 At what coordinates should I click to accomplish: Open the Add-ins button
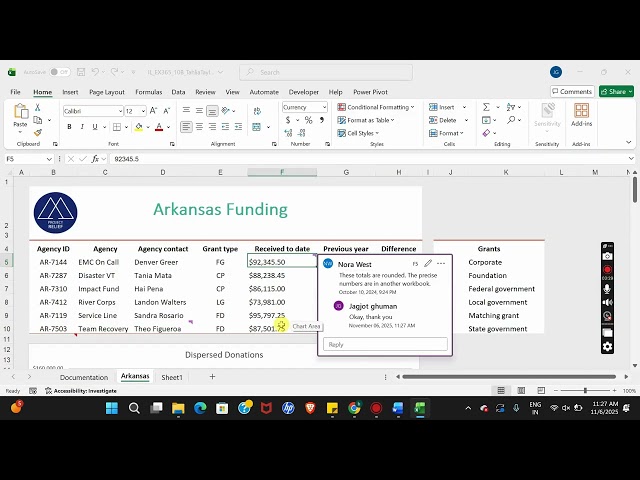coord(581,115)
